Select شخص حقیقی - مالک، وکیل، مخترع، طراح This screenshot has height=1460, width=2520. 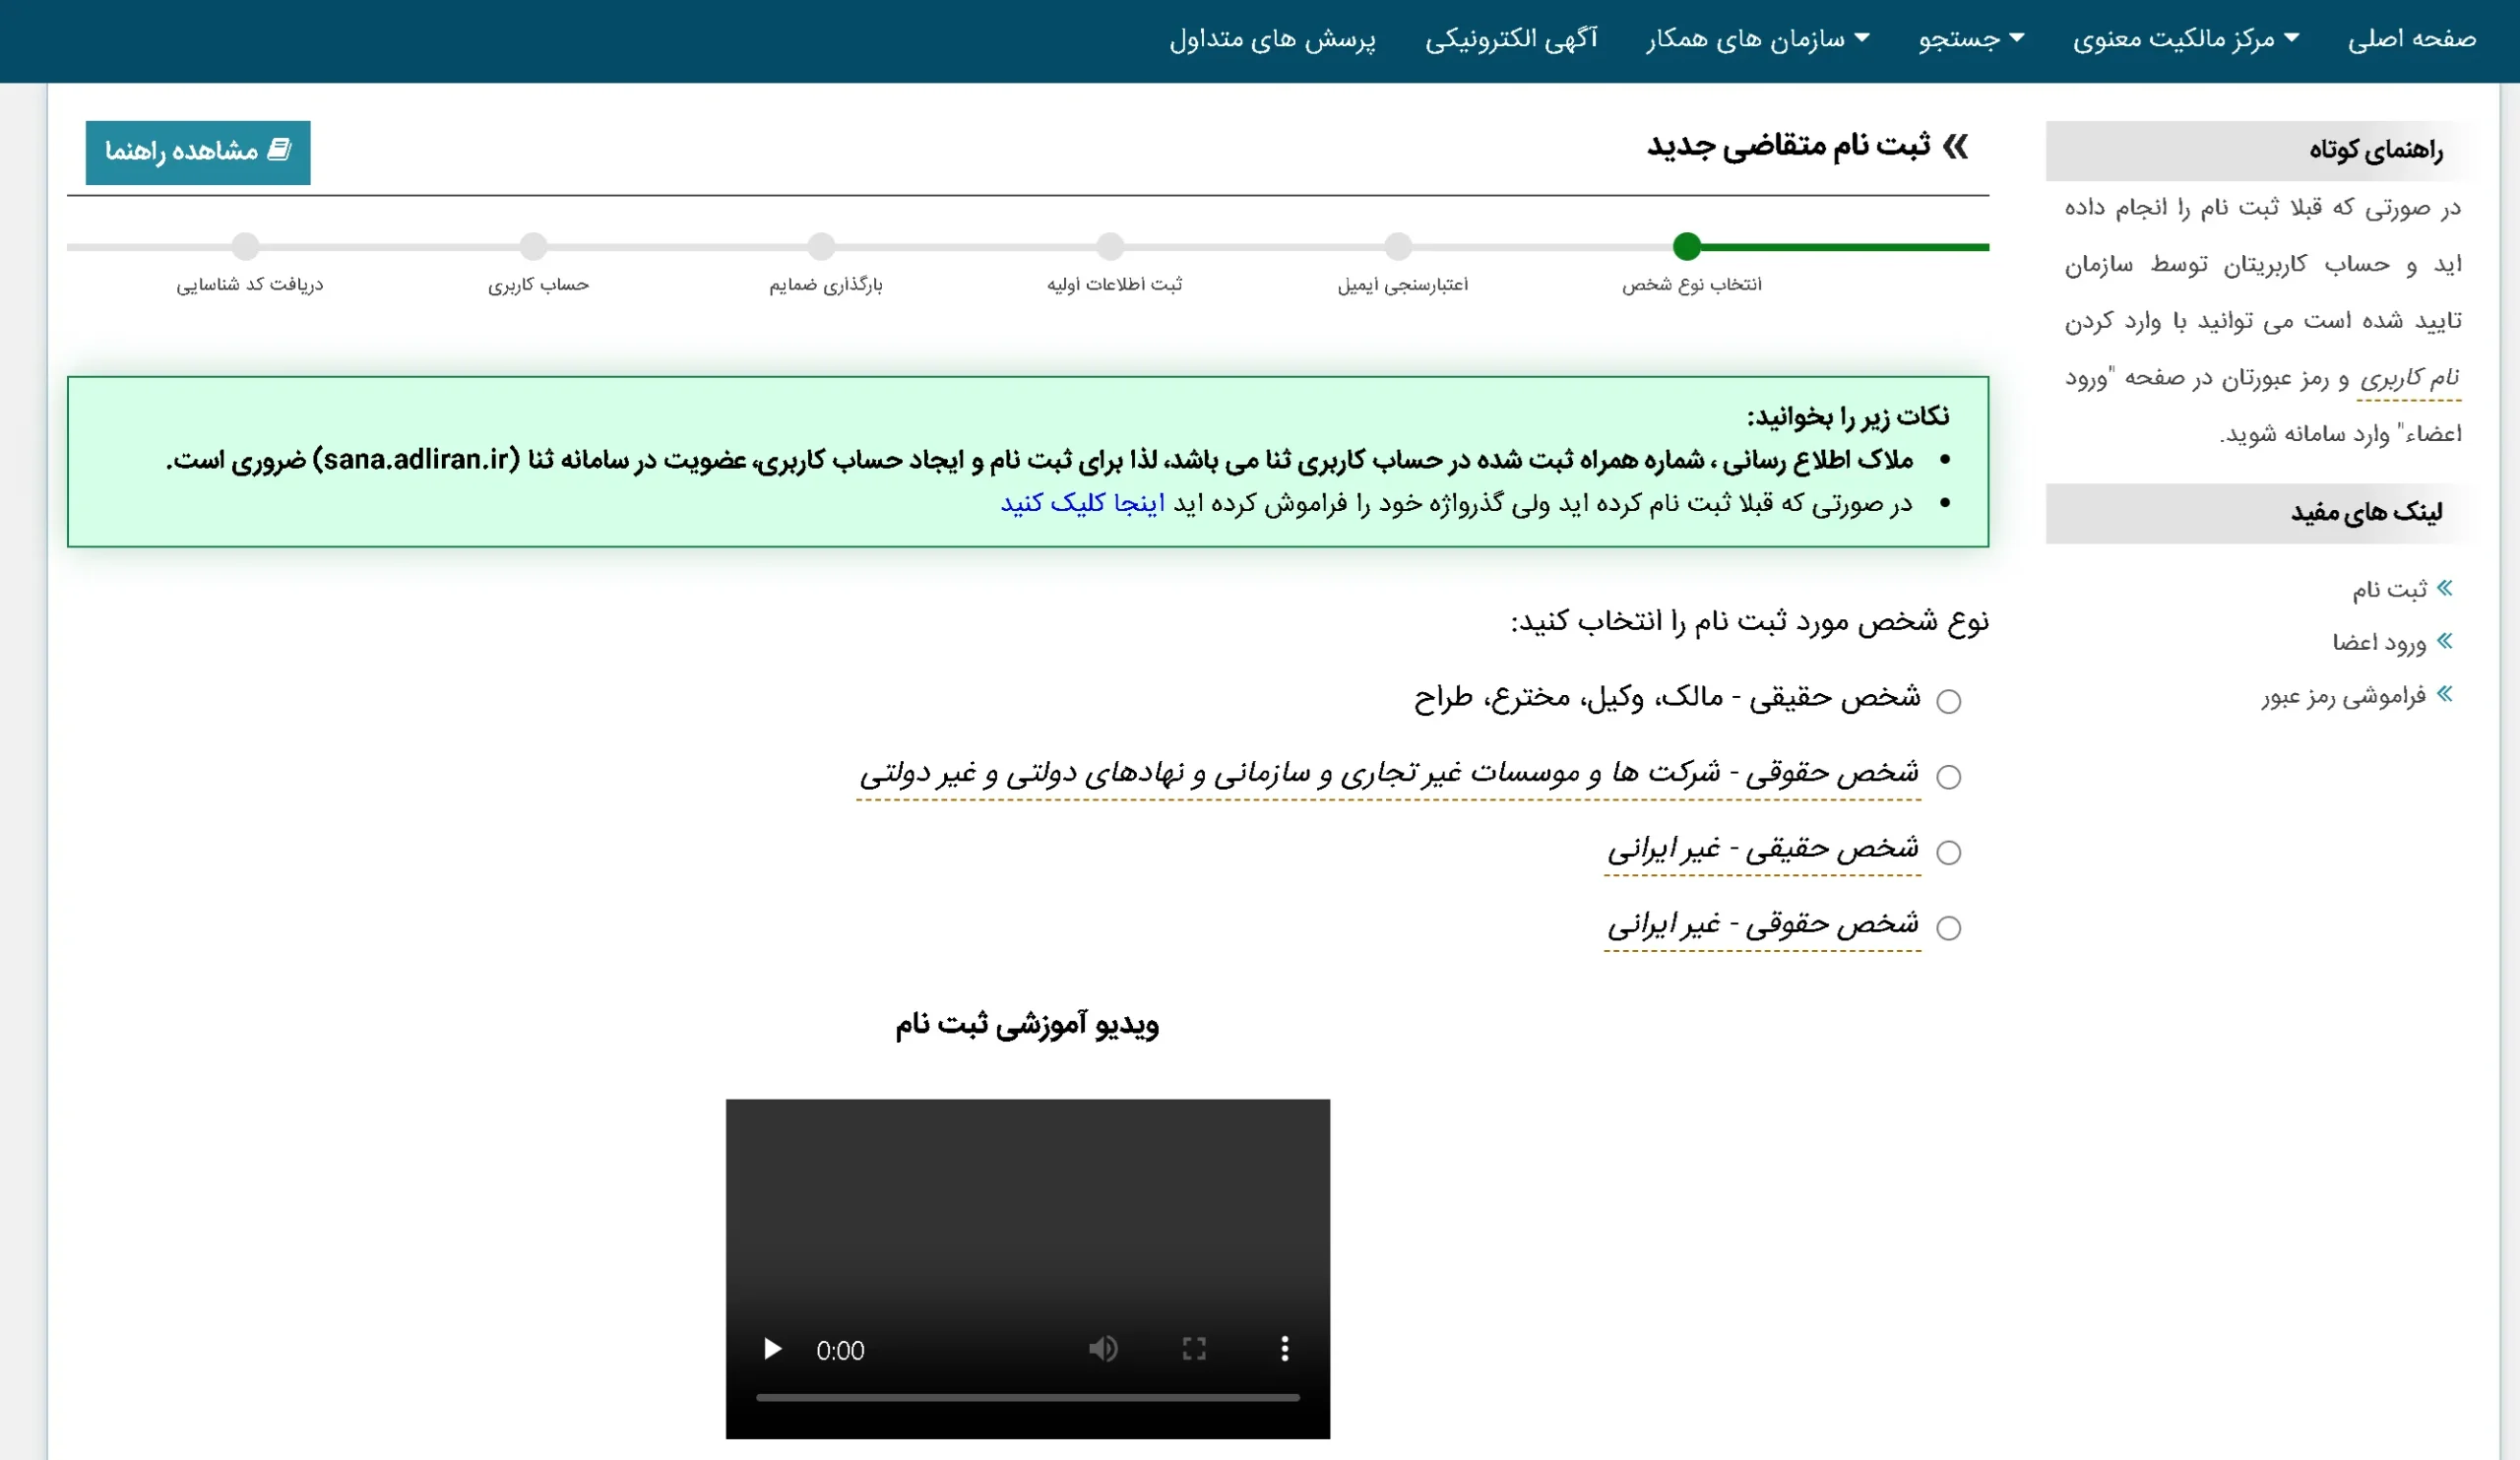click(1949, 700)
